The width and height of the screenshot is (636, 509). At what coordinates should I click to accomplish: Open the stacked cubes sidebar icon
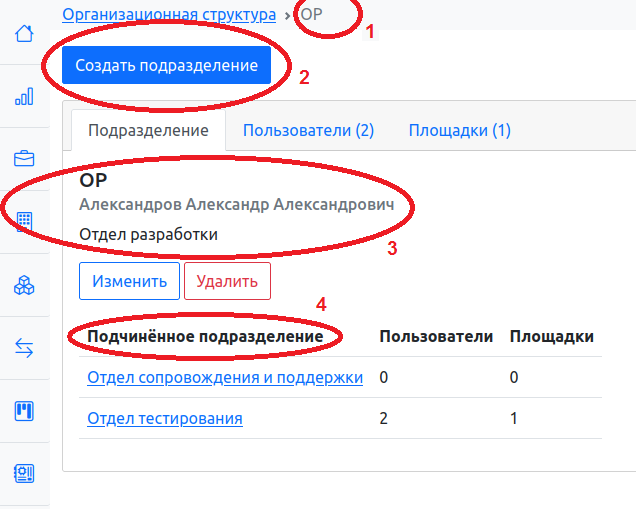pos(24,285)
